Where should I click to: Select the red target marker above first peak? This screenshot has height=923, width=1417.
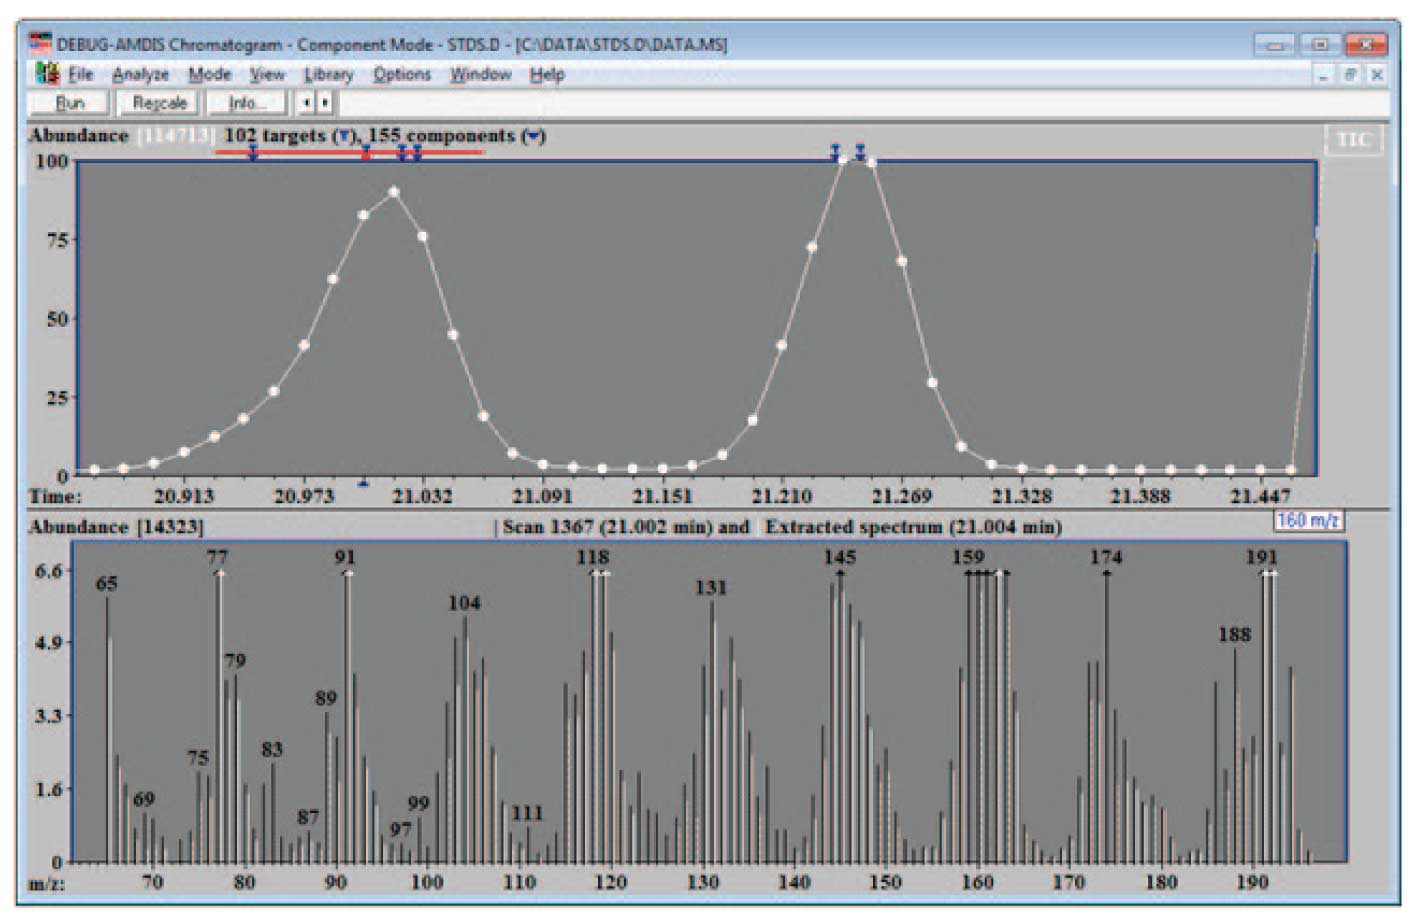(366, 152)
